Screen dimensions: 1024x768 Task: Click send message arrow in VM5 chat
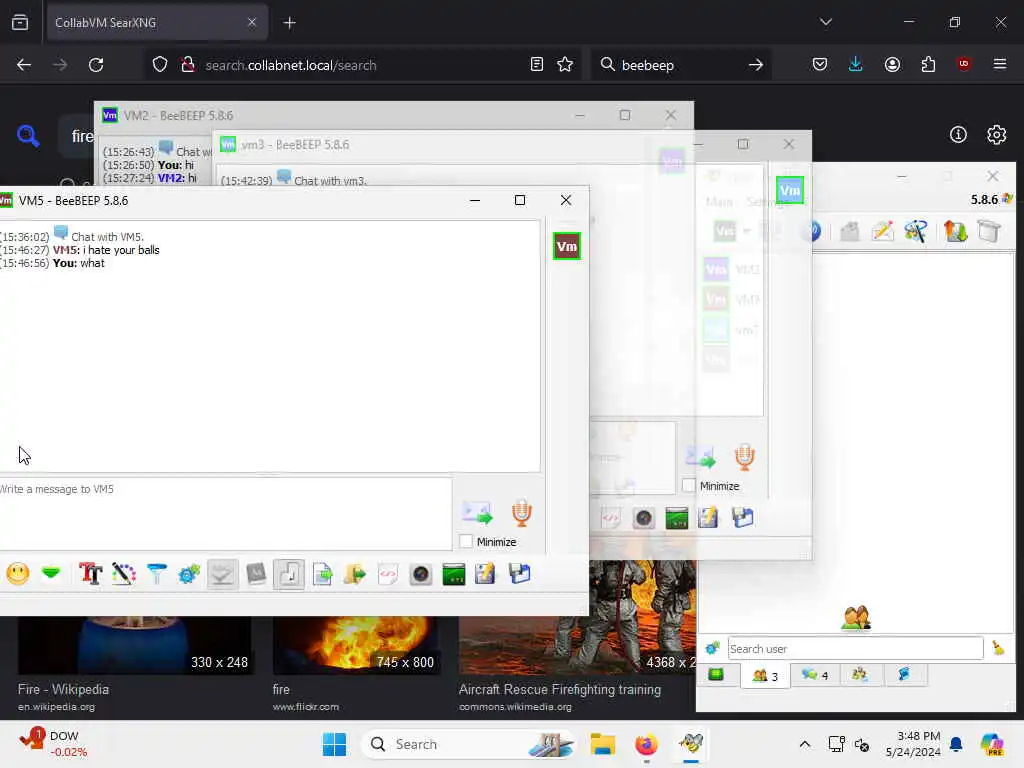pos(477,513)
